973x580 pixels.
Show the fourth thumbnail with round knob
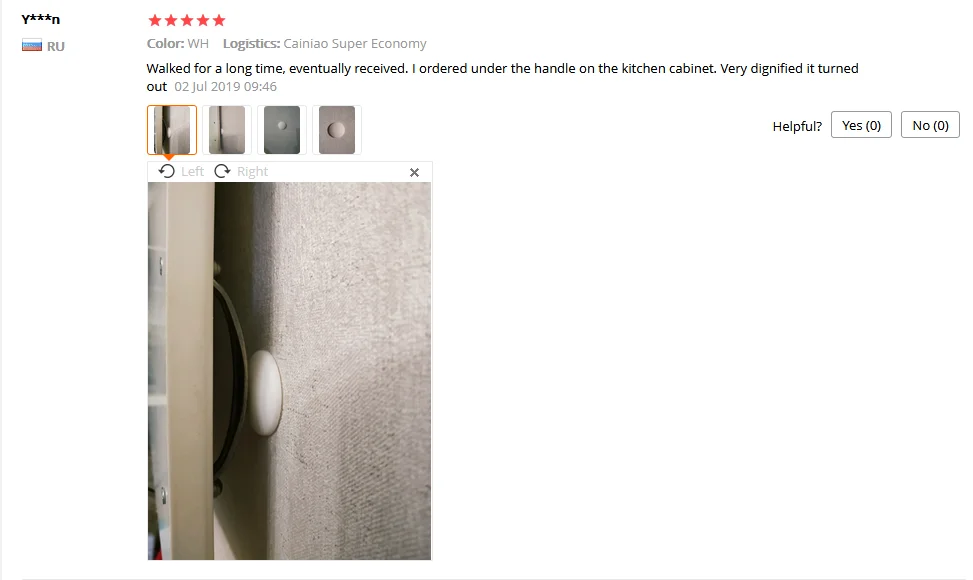click(x=337, y=130)
